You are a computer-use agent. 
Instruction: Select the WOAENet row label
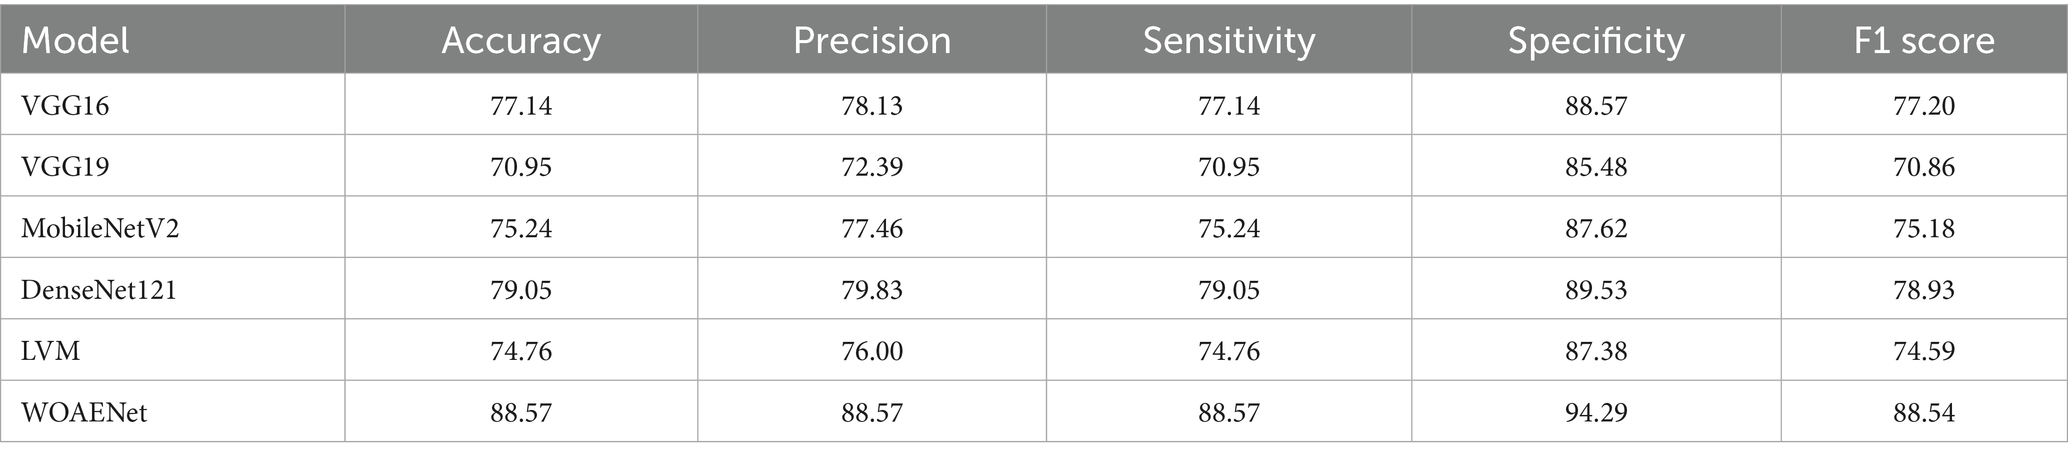(84, 412)
